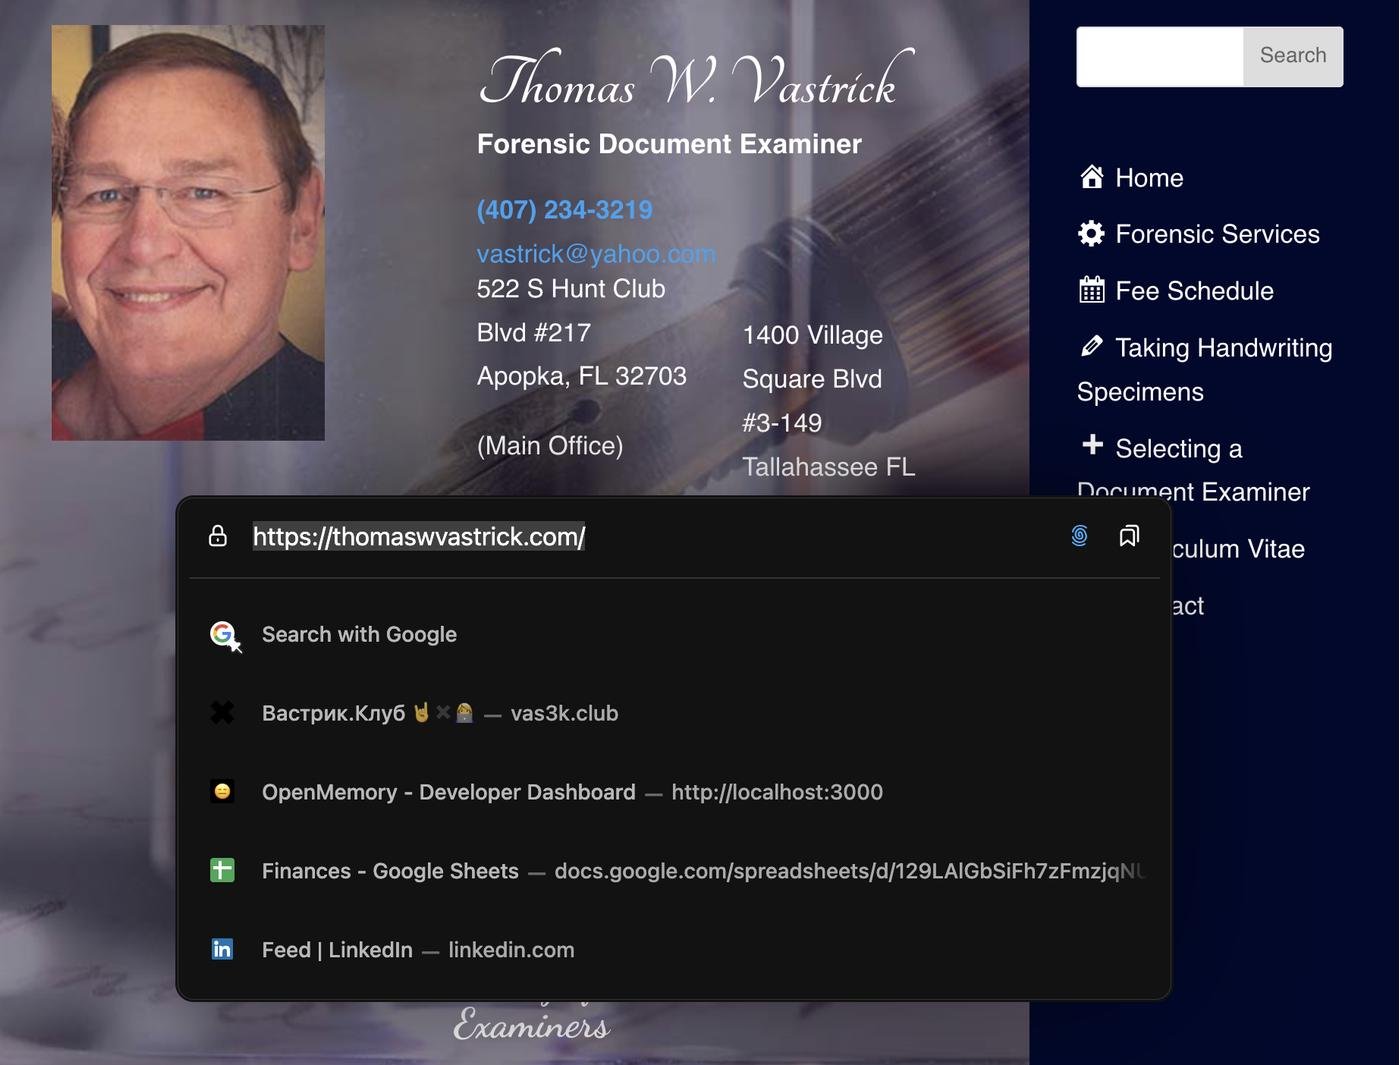Click the Home icon in the sidebar
Screen dimensions: 1400x1065
coord(1091,177)
